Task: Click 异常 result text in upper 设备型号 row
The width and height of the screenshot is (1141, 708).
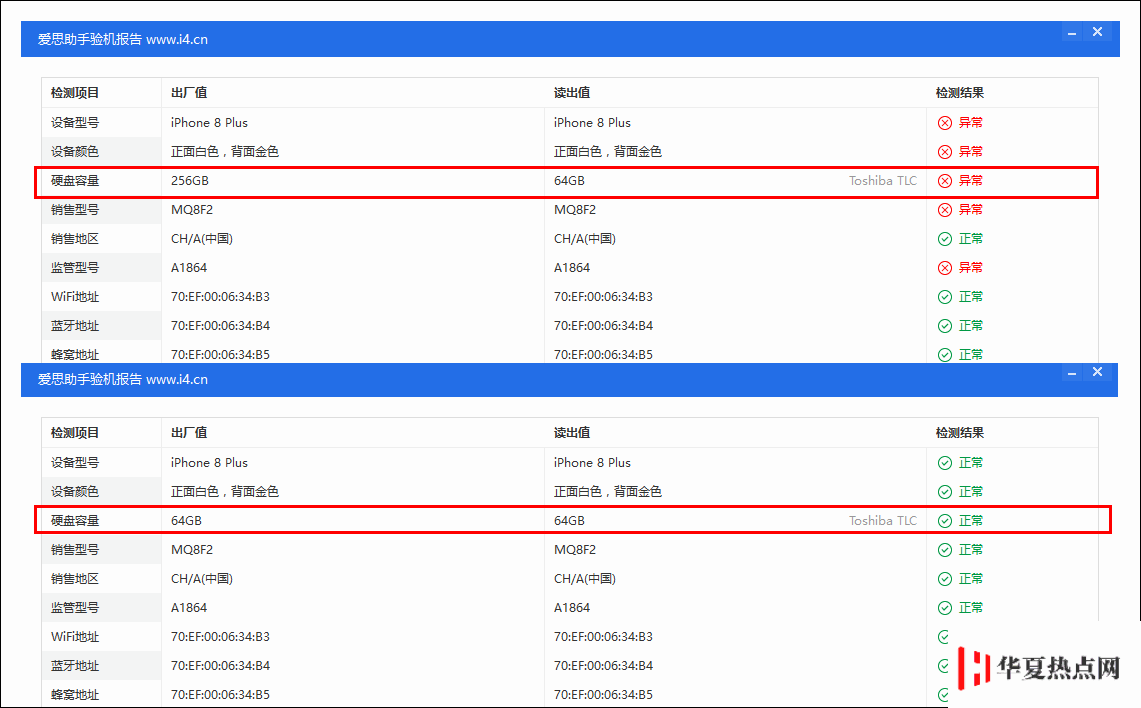Action: 971,123
